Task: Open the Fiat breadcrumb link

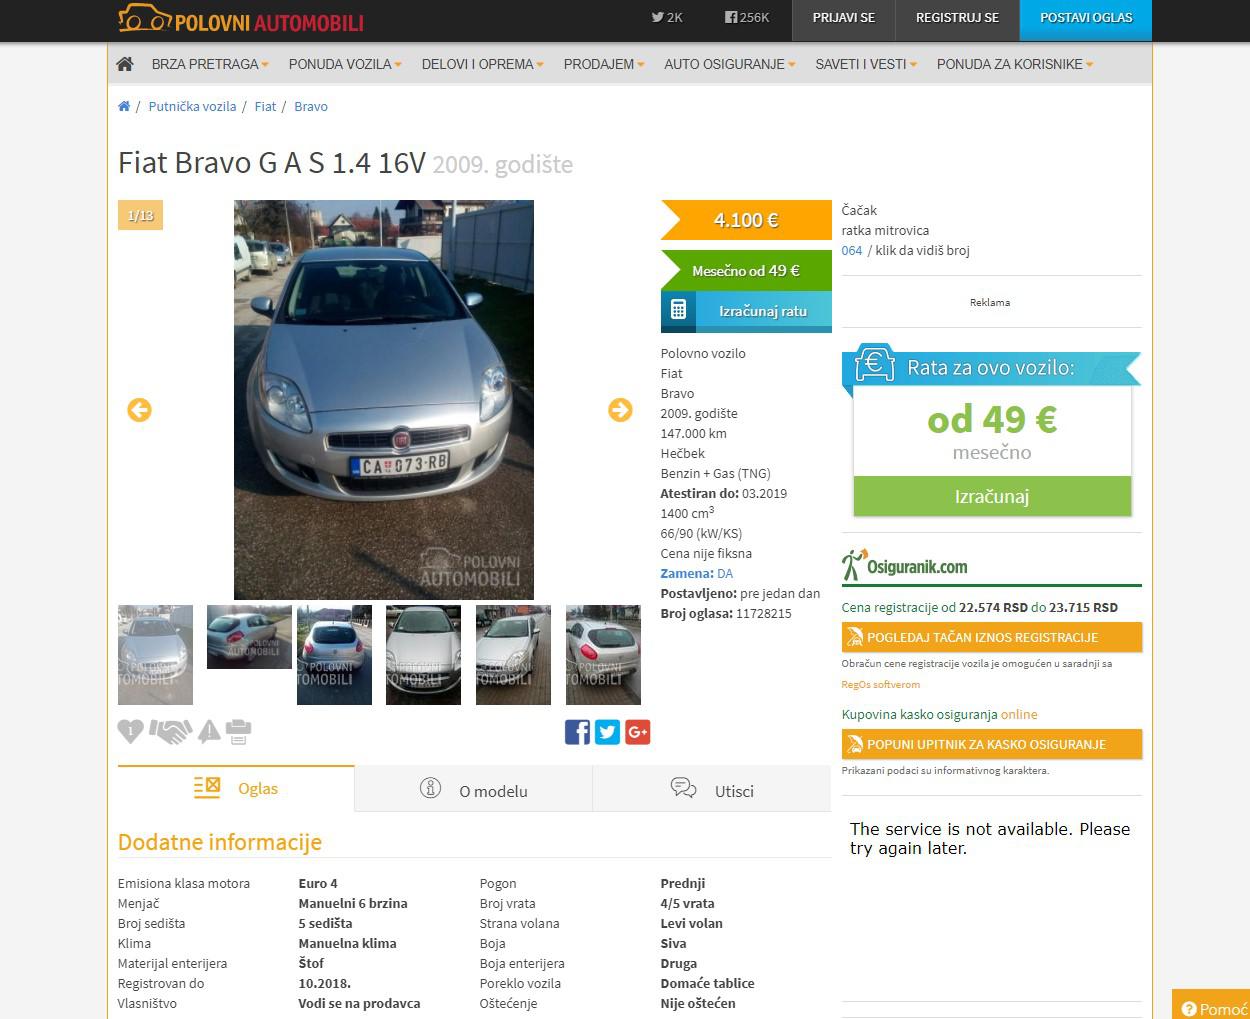Action: point(265,106)
